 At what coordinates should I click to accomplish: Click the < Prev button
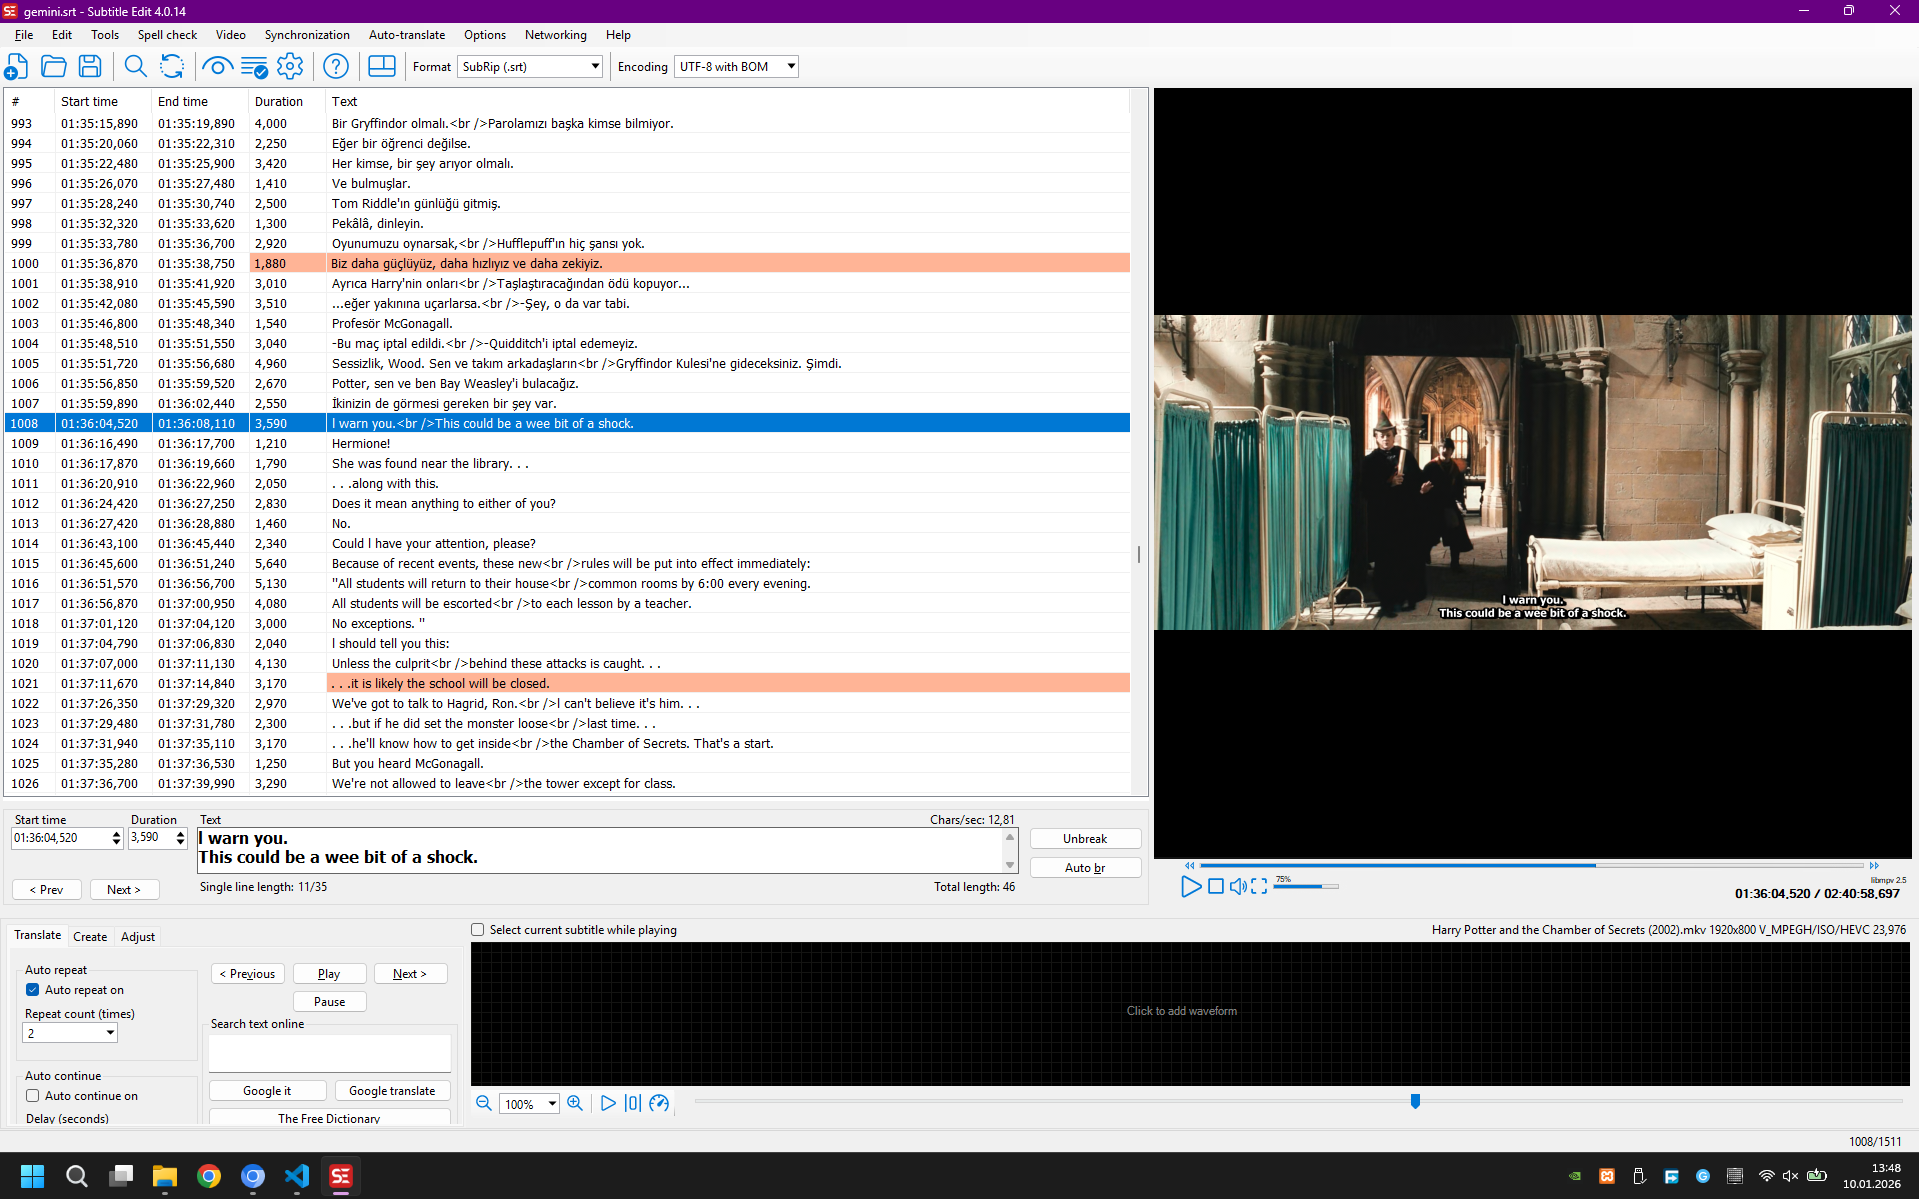point(46,890)
